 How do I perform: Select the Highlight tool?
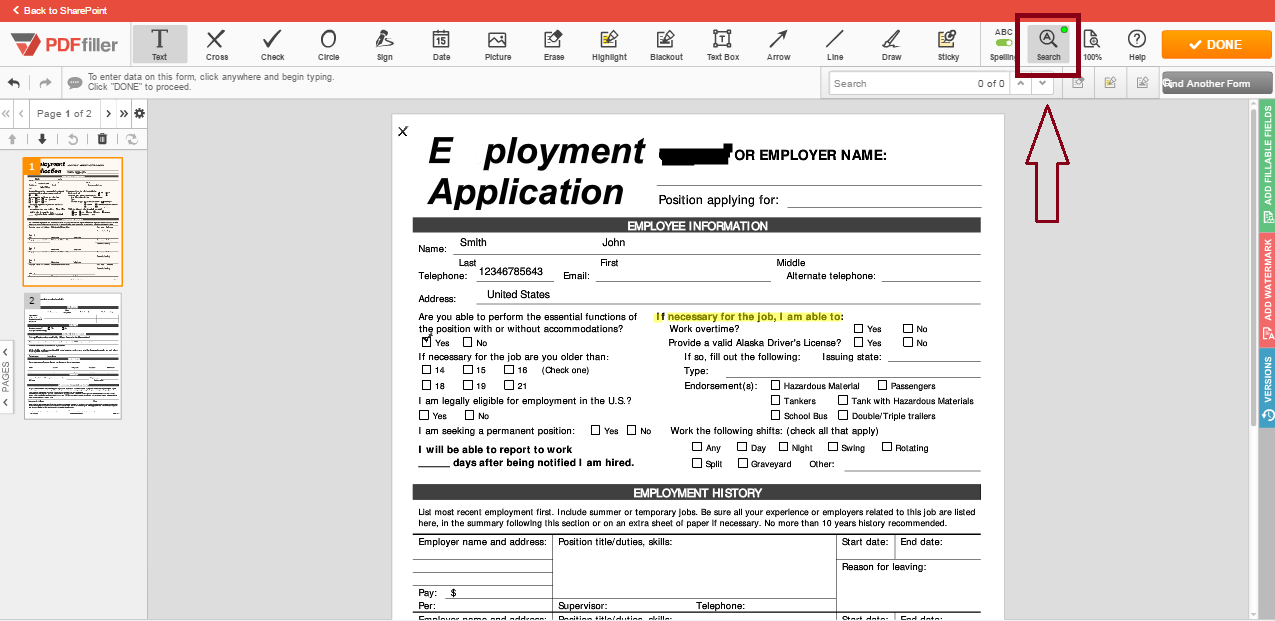tap(609, 45)
